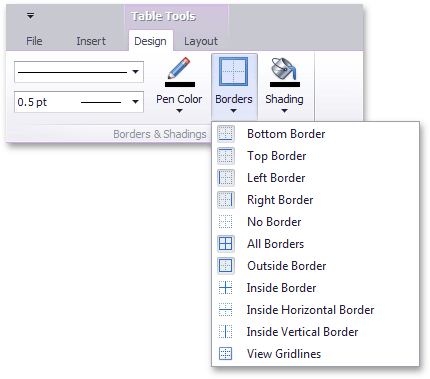430x379 pixels.
Task: Apply the Right Border icon
Action: point(226,200)
